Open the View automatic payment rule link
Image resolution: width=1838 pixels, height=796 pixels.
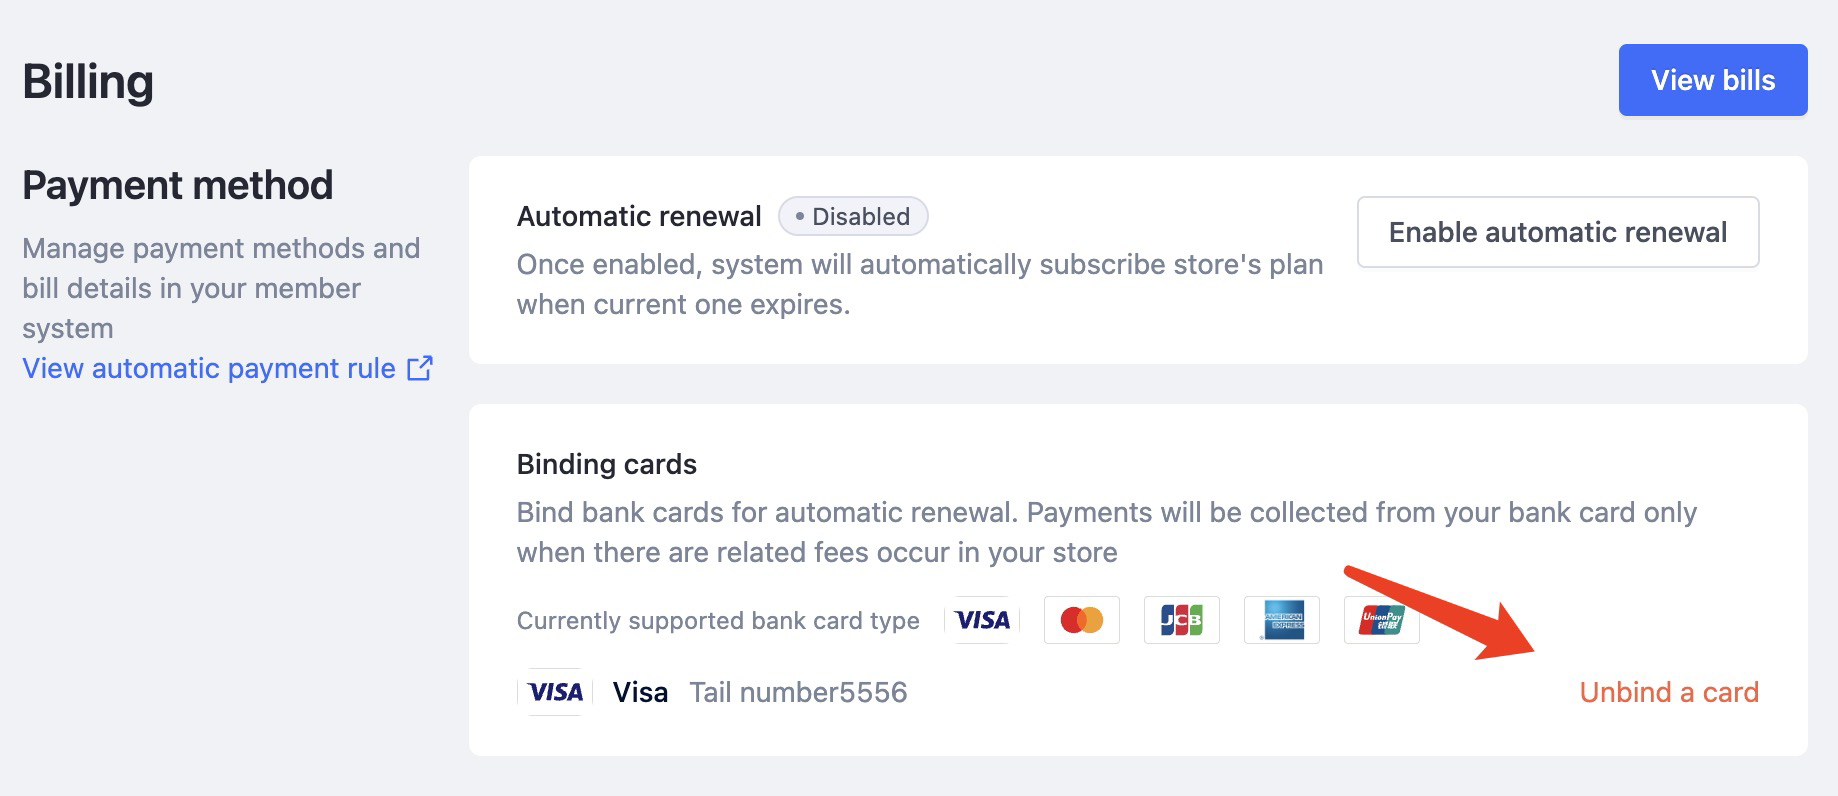point(208,369)
